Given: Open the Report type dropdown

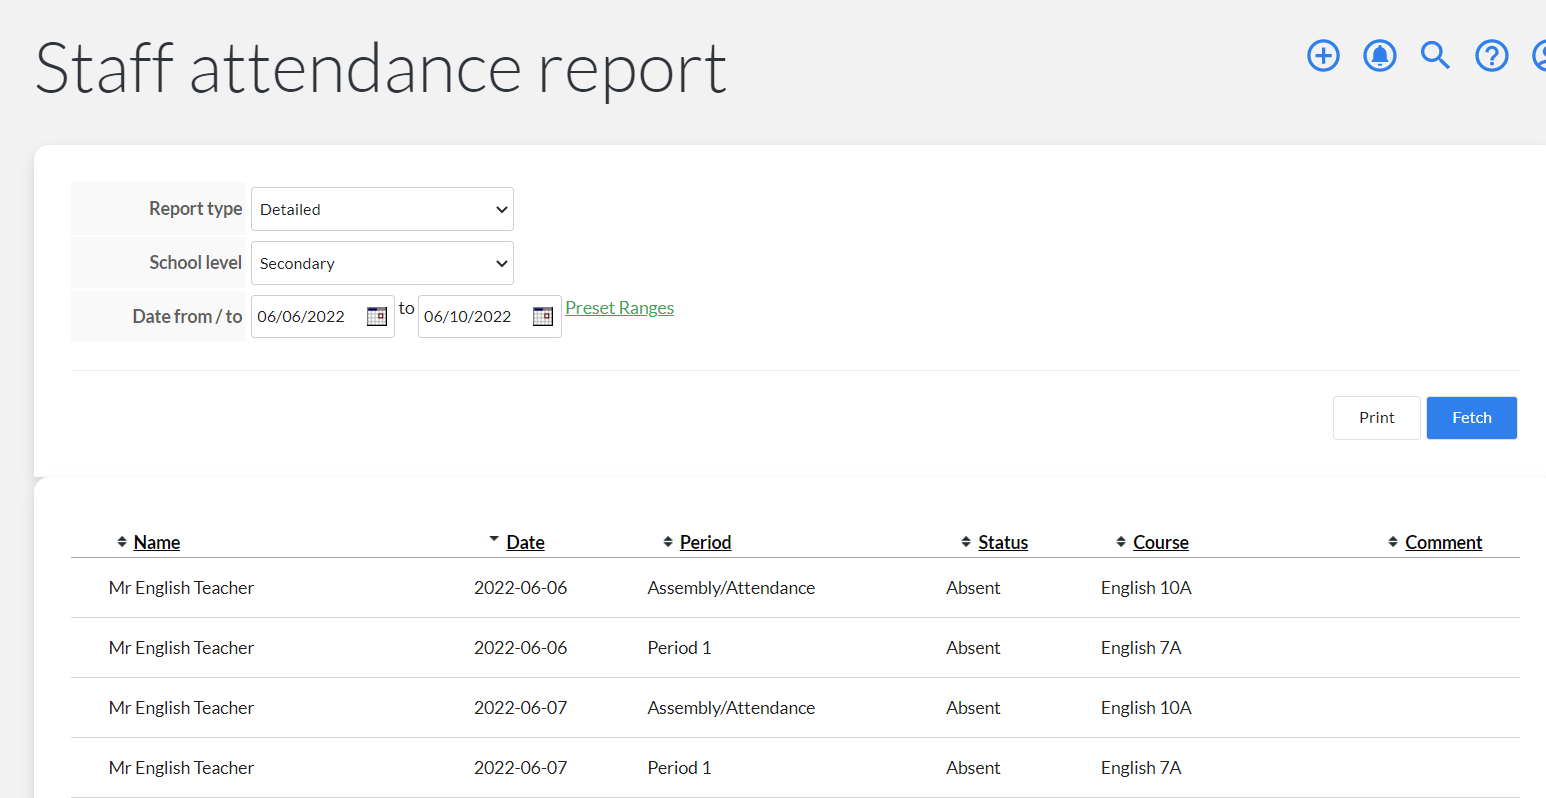Looking at the screenshot, I should pos(382,209).
